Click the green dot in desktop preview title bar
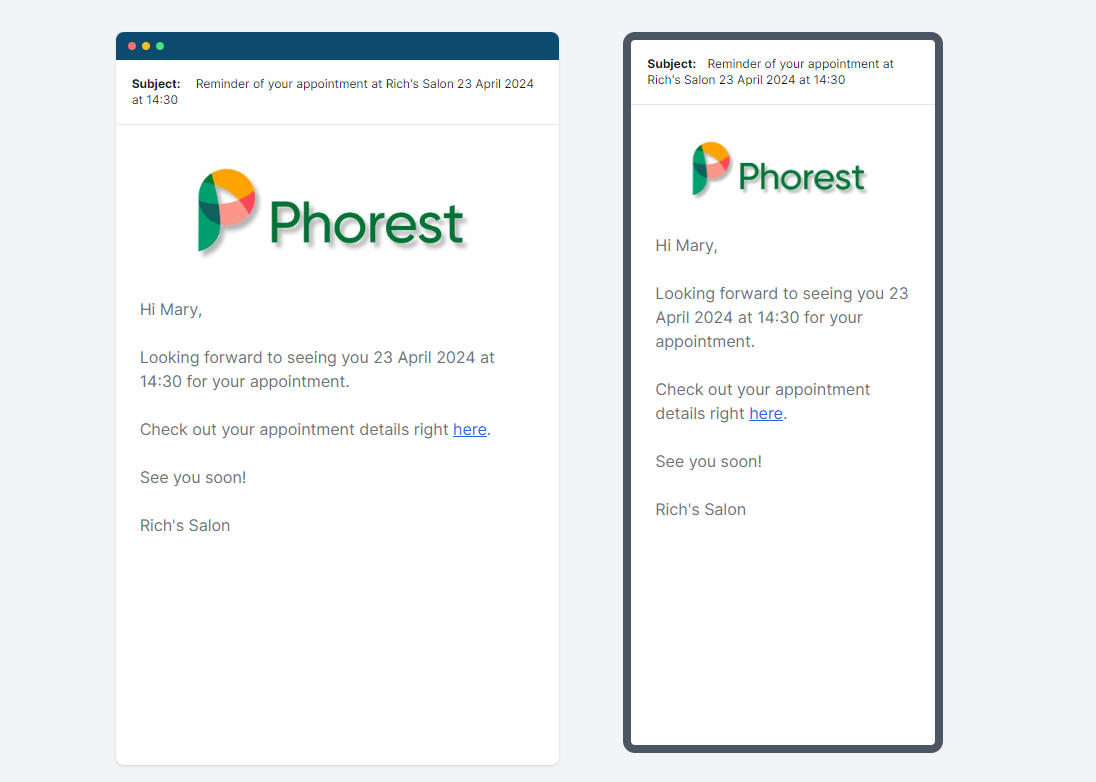1096x782 pixels. point(160,46)
